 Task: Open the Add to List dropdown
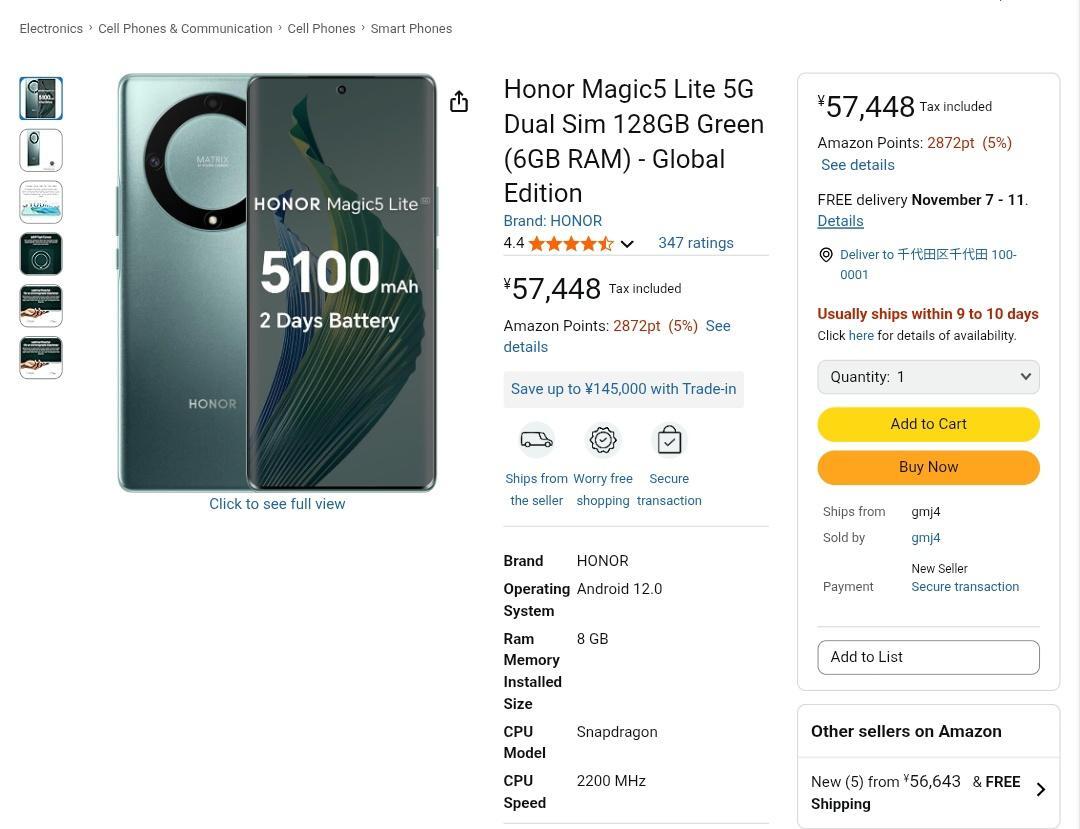928,657
